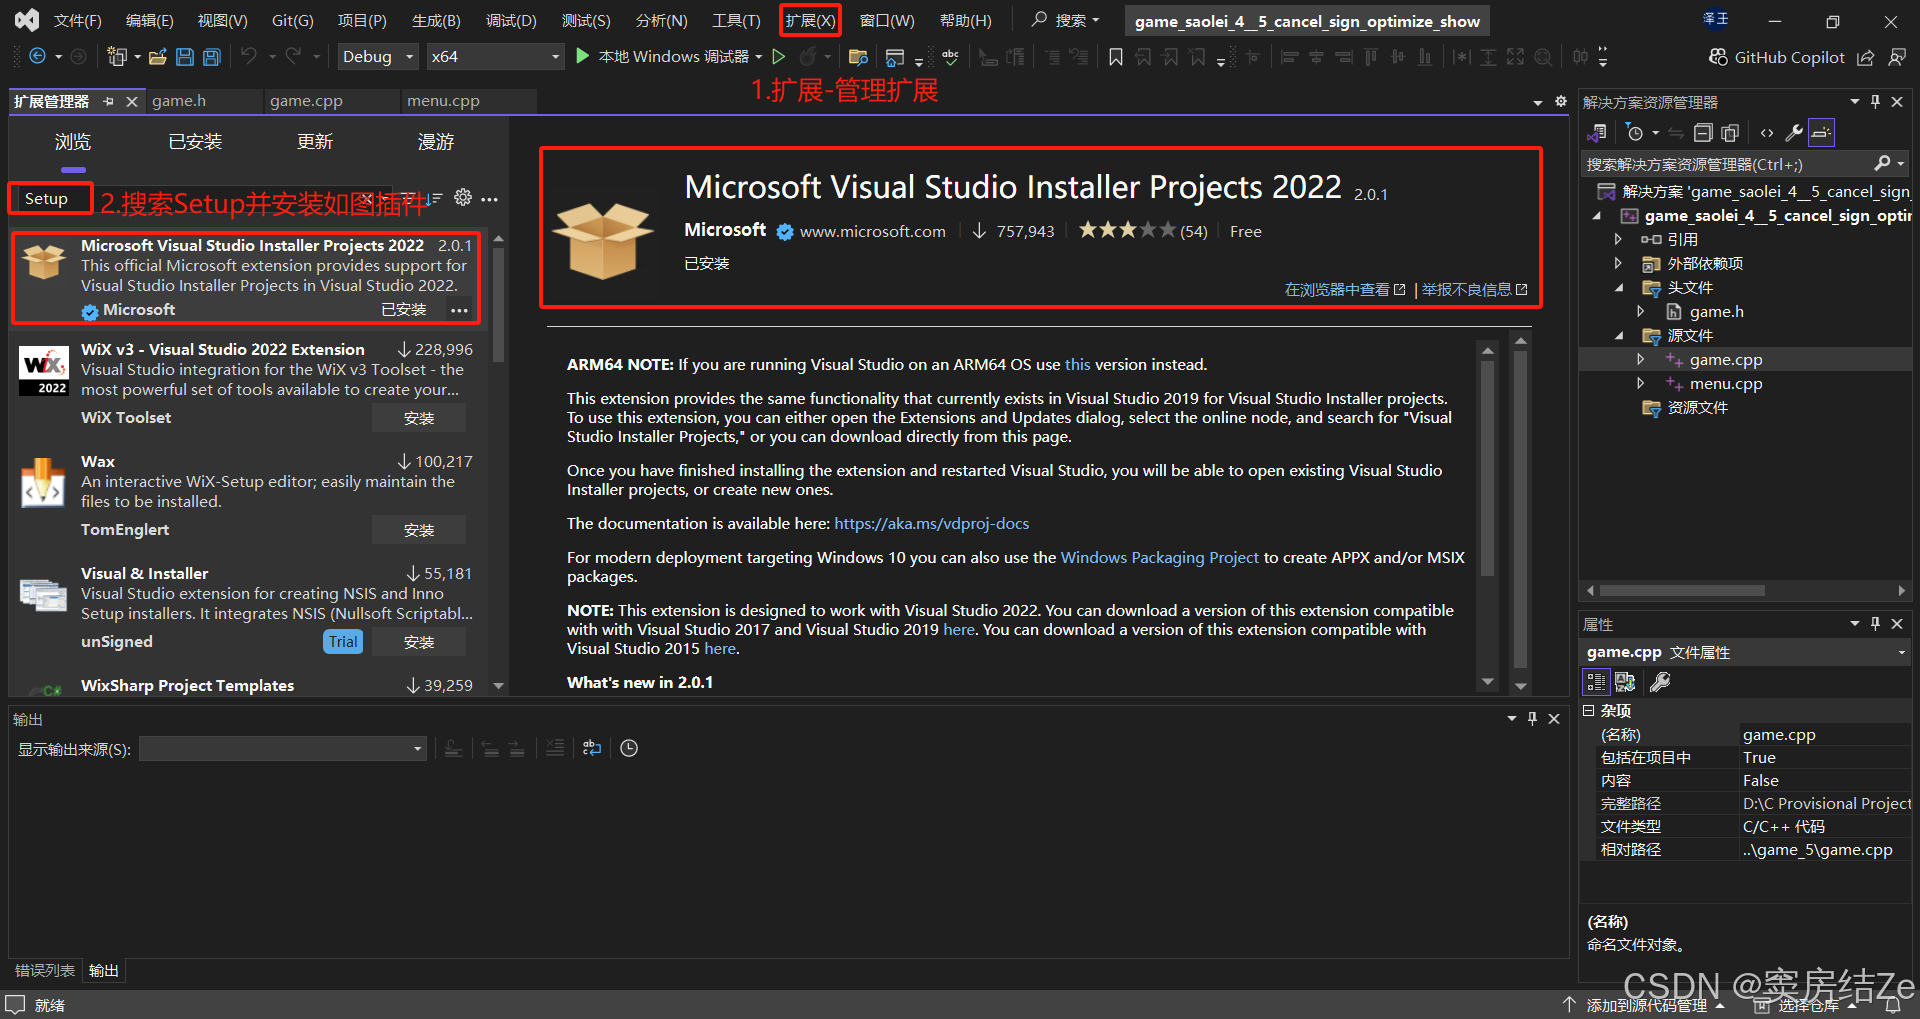1920x1019 pixels.
Task: Open the 扩展(X) menu
Action: point(809,19)
